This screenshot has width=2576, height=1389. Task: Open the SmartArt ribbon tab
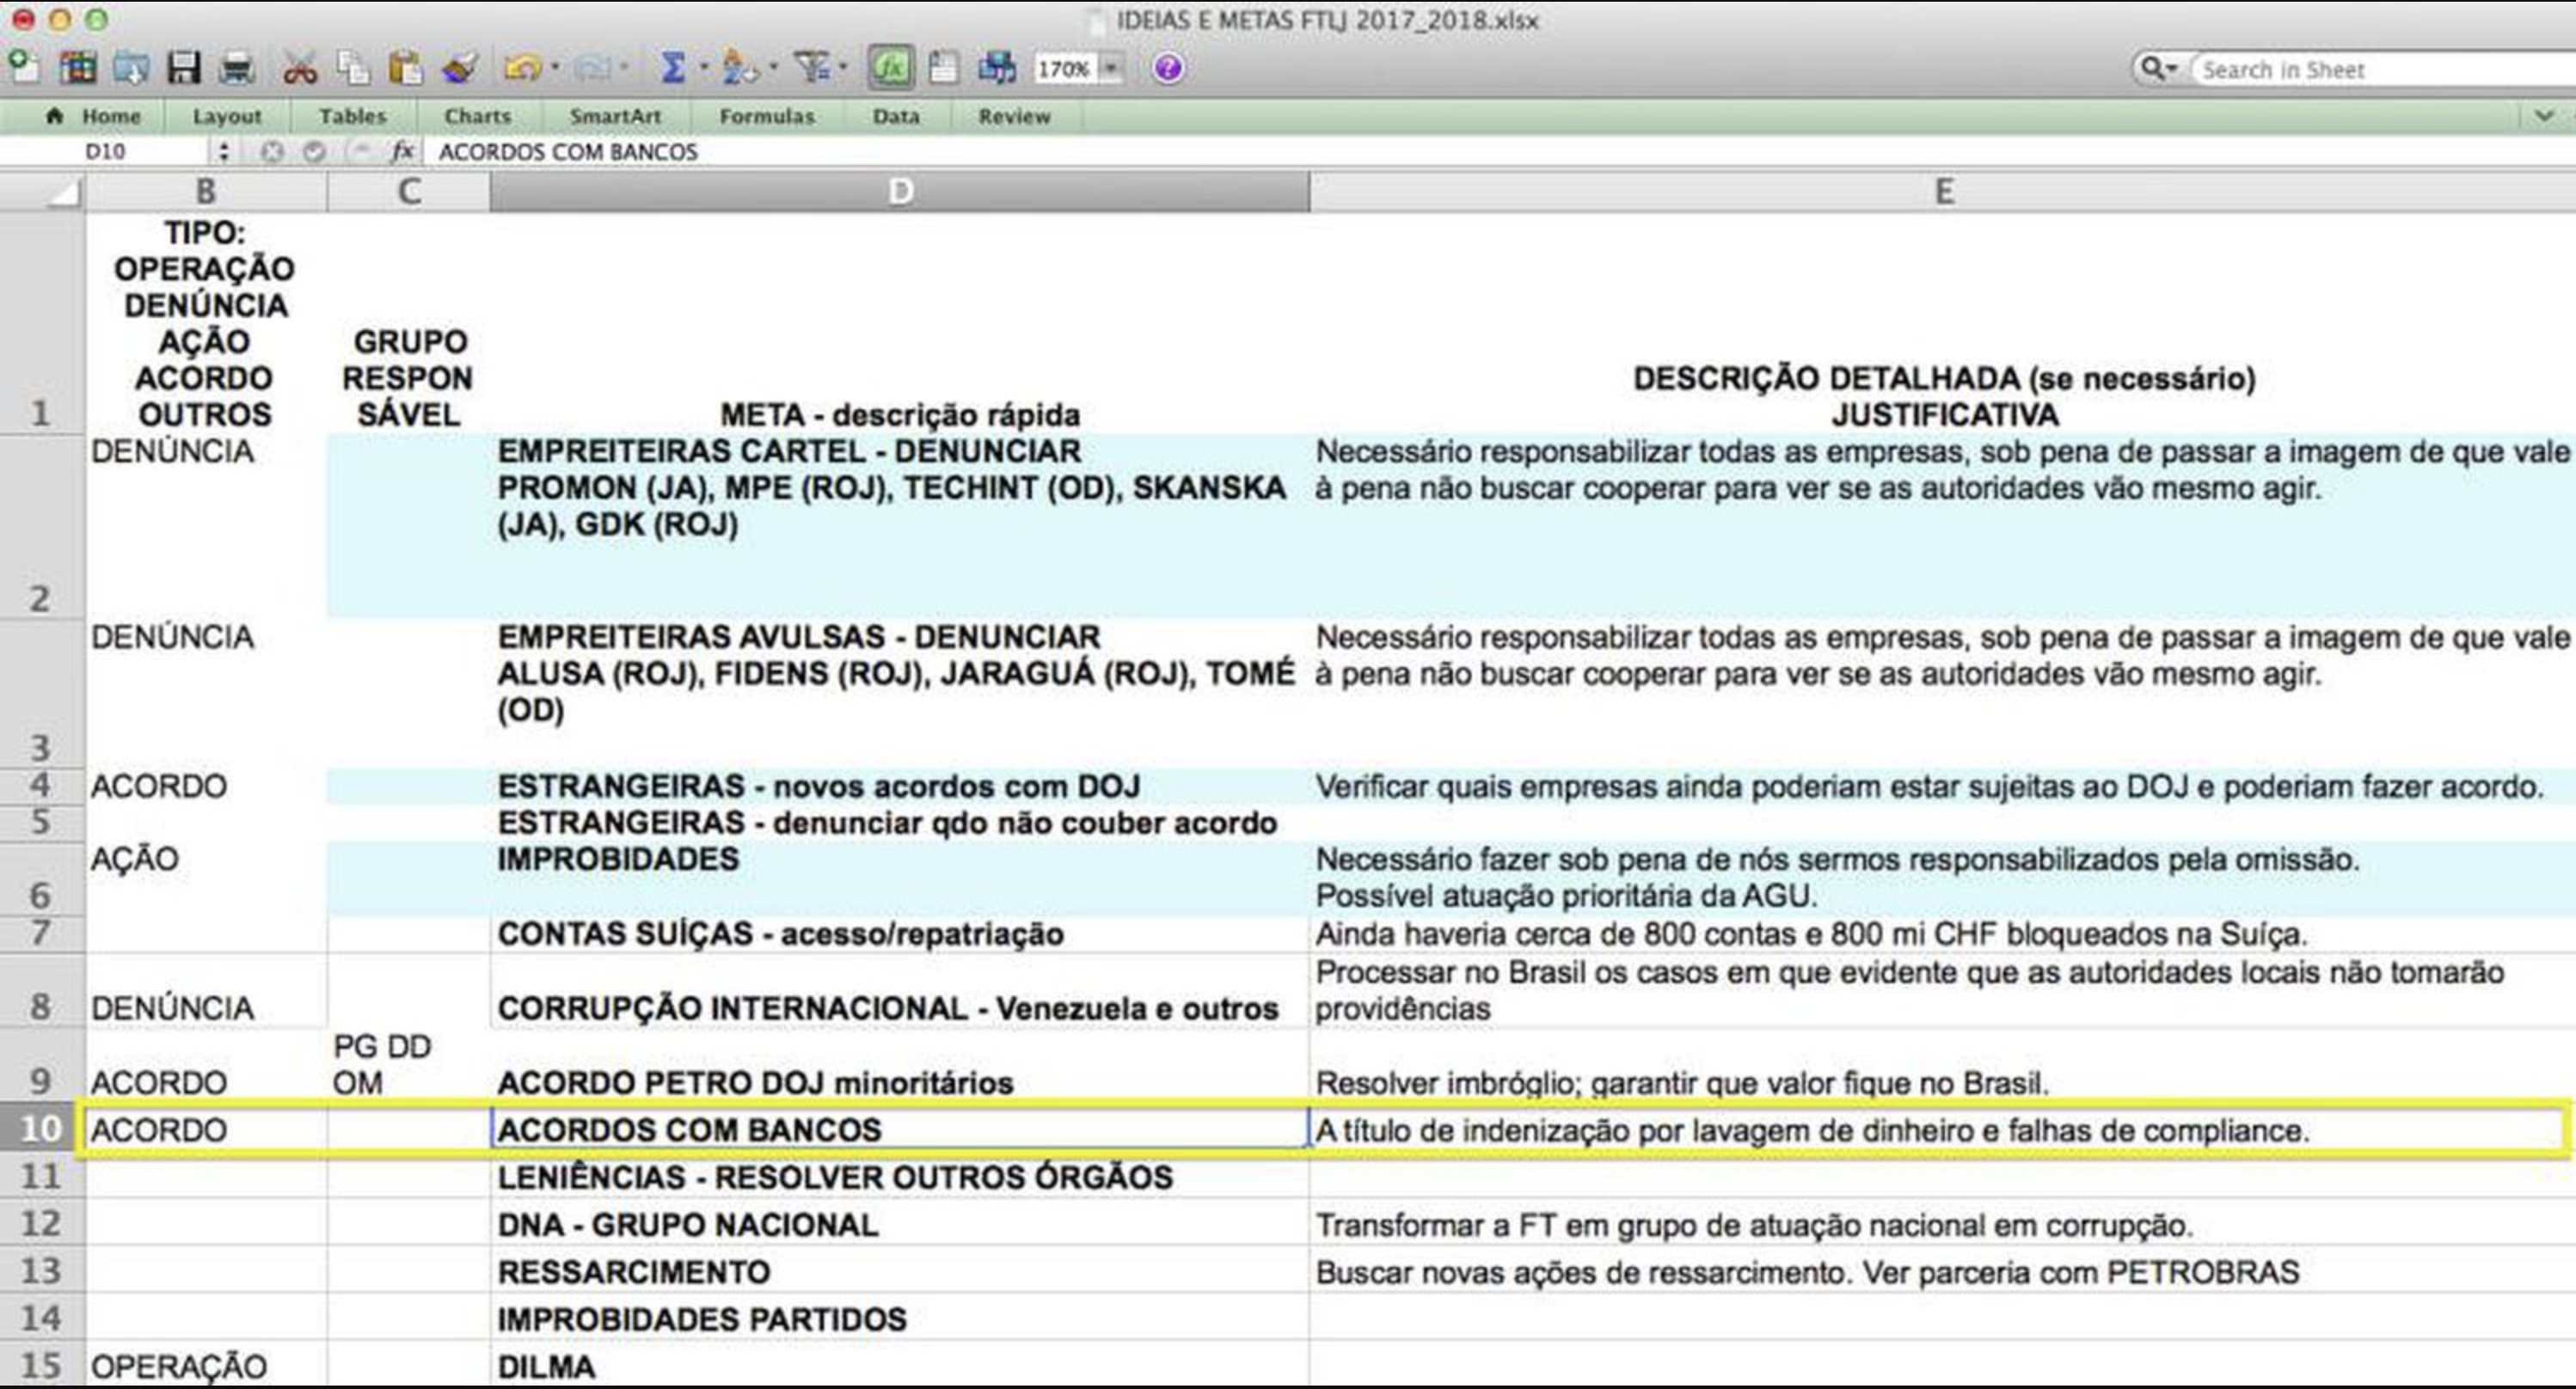click(615, 116)
